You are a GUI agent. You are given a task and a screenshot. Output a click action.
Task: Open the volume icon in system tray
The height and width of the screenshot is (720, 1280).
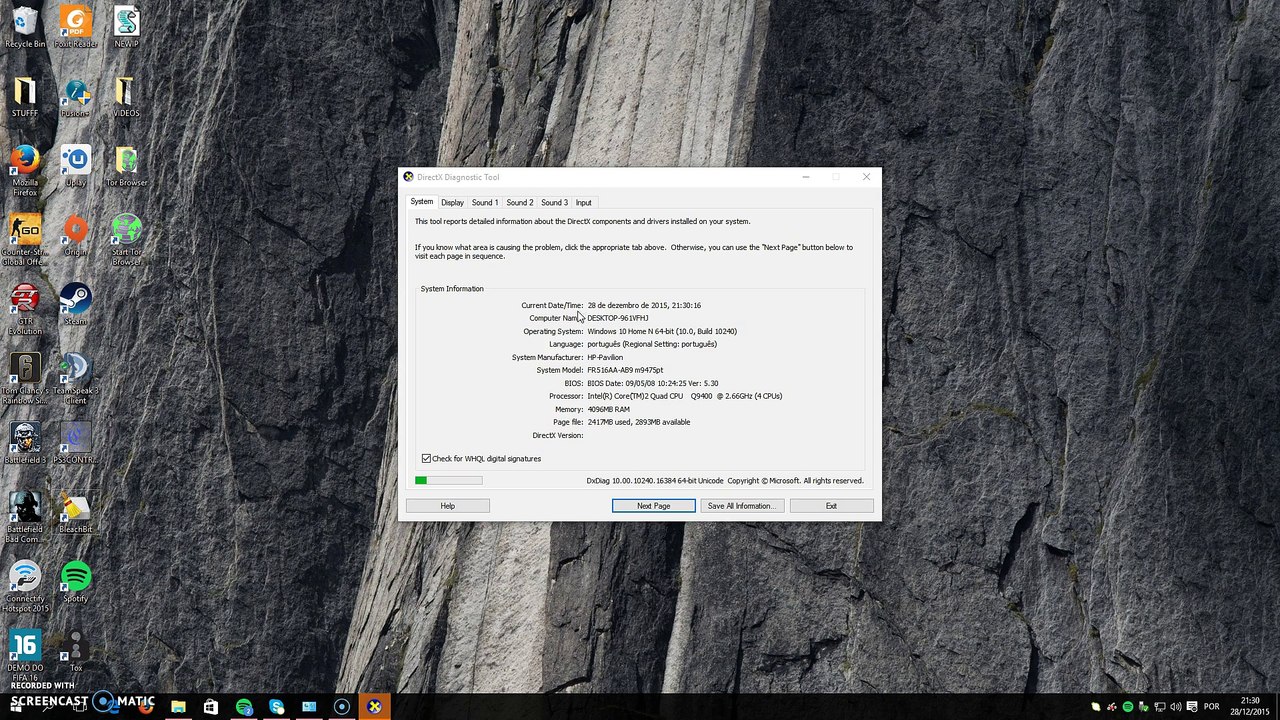click(1176, 707)
